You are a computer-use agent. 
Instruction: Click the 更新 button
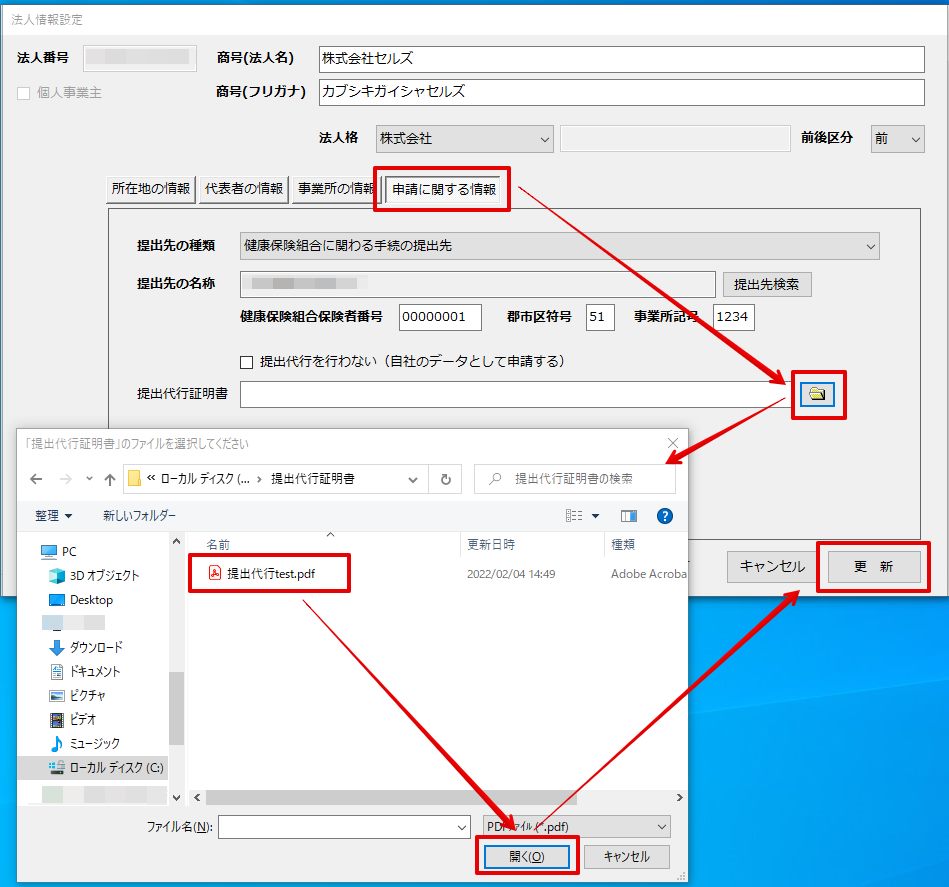873,567
